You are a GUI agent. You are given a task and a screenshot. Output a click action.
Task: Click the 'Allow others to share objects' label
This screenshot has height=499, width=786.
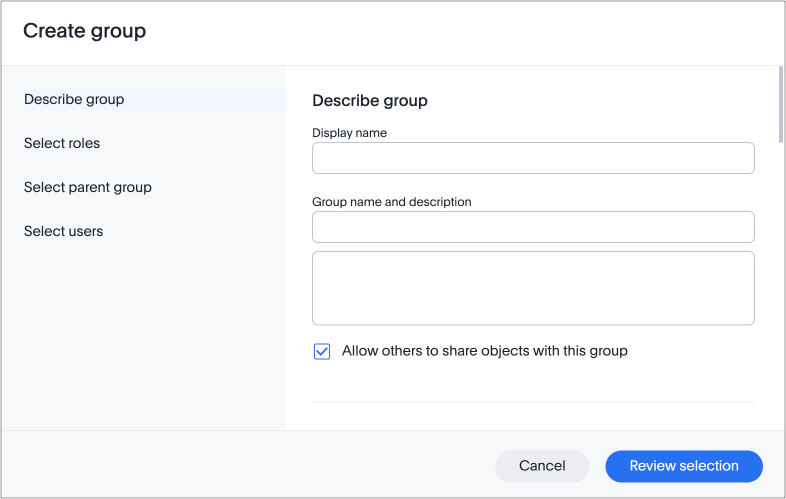pyautogui.click(x=484, y=351)
